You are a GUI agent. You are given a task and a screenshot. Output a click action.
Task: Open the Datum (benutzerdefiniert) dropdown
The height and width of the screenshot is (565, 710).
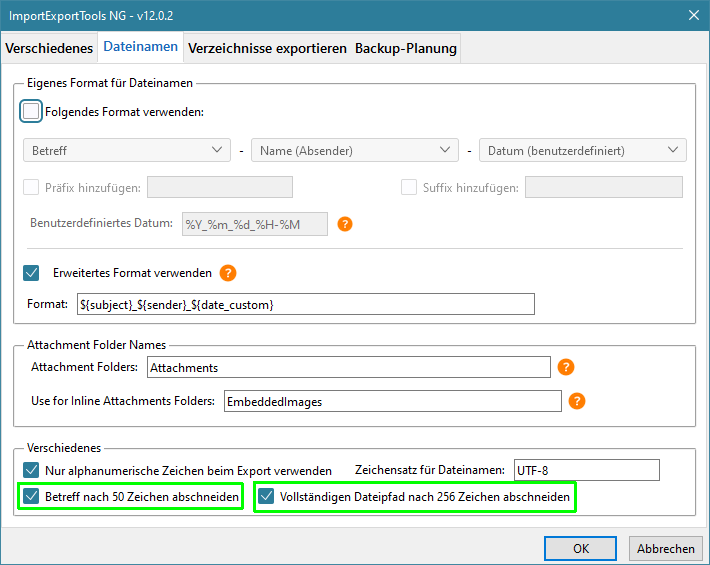click(583, 151)
